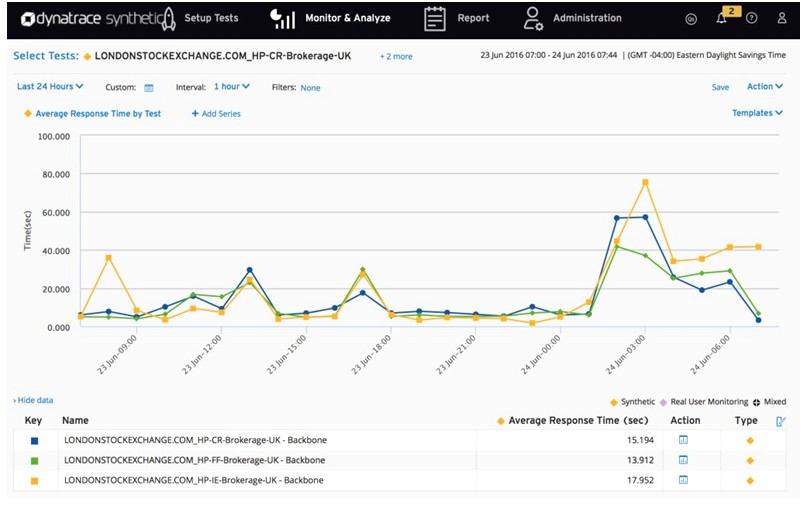Collapse the table with Hide data
This screenshot has height=506, width=810.
pyautogui.click(x=33, y=400)
